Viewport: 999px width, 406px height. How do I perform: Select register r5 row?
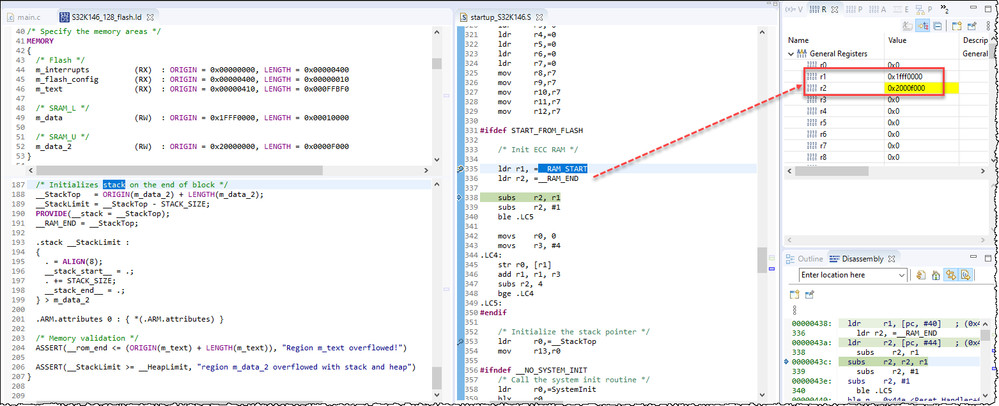886,122
